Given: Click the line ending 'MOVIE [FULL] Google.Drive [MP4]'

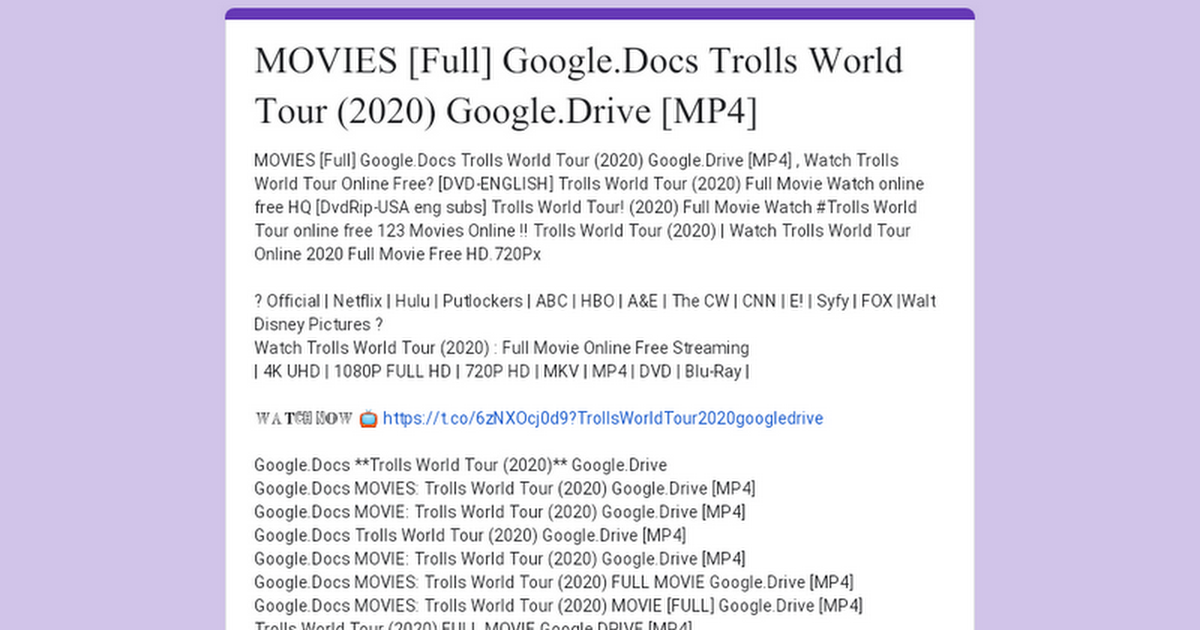Looking at the screenshot, I should pyautogui.click(x=558, y=605).
